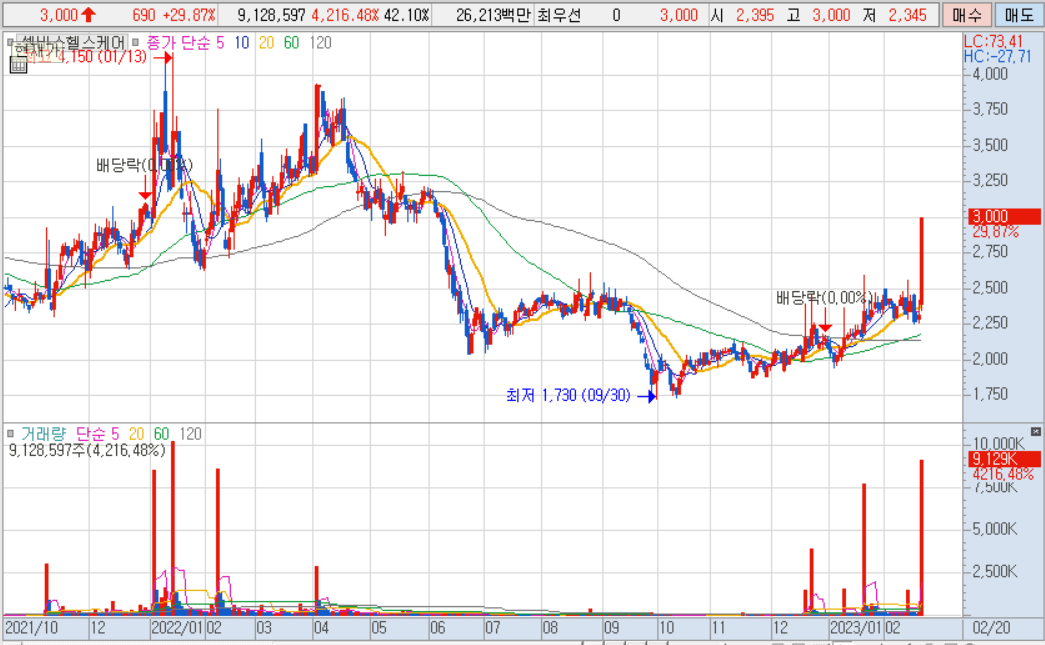This screenshot has width=1045, height=645.
Task: Select the stock name 세바스헬스케어 label
Action: tap(71, 43)
